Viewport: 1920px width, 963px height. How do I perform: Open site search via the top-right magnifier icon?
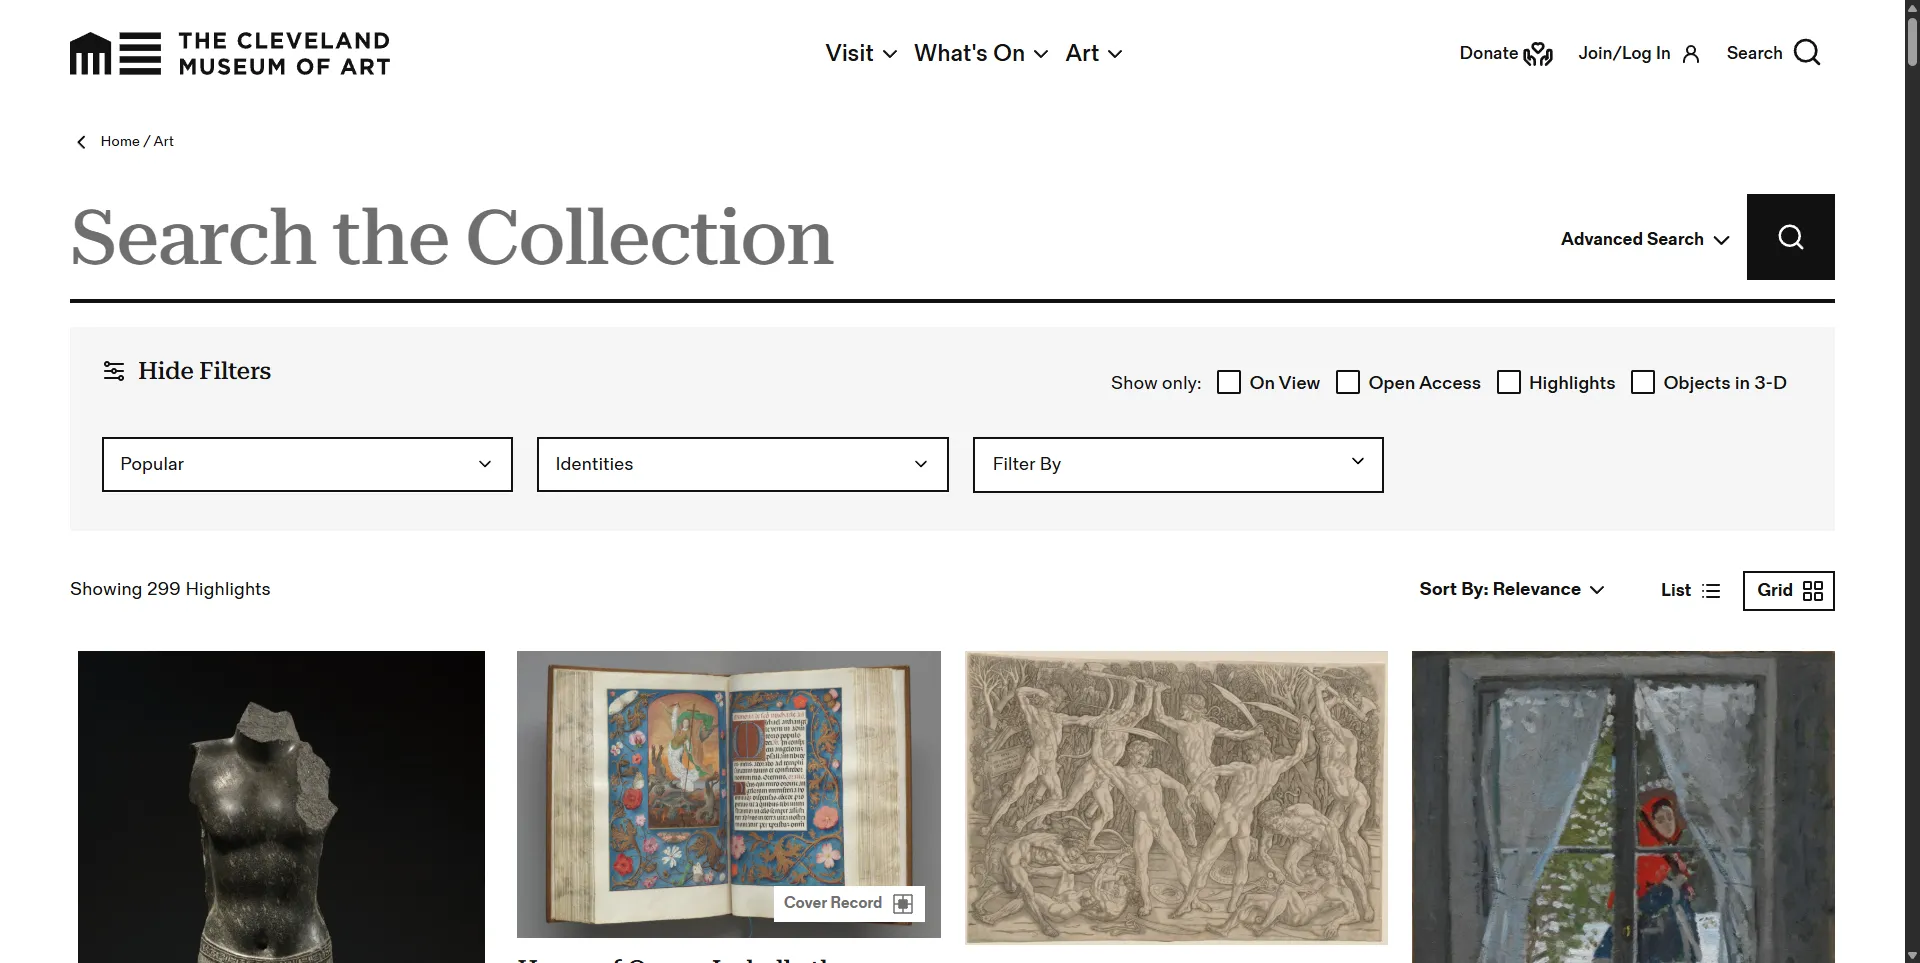tap(1807, 53)
